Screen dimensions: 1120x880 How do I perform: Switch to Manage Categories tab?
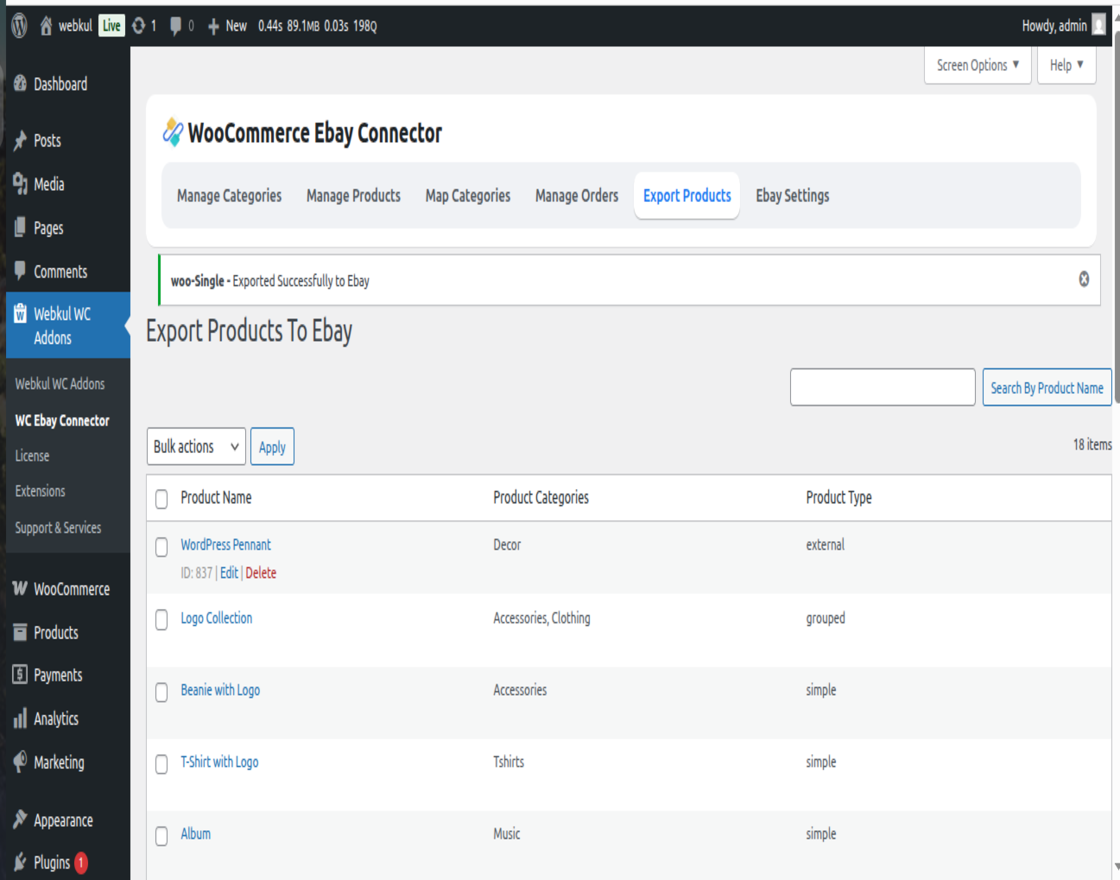click(x=229, y=196)
